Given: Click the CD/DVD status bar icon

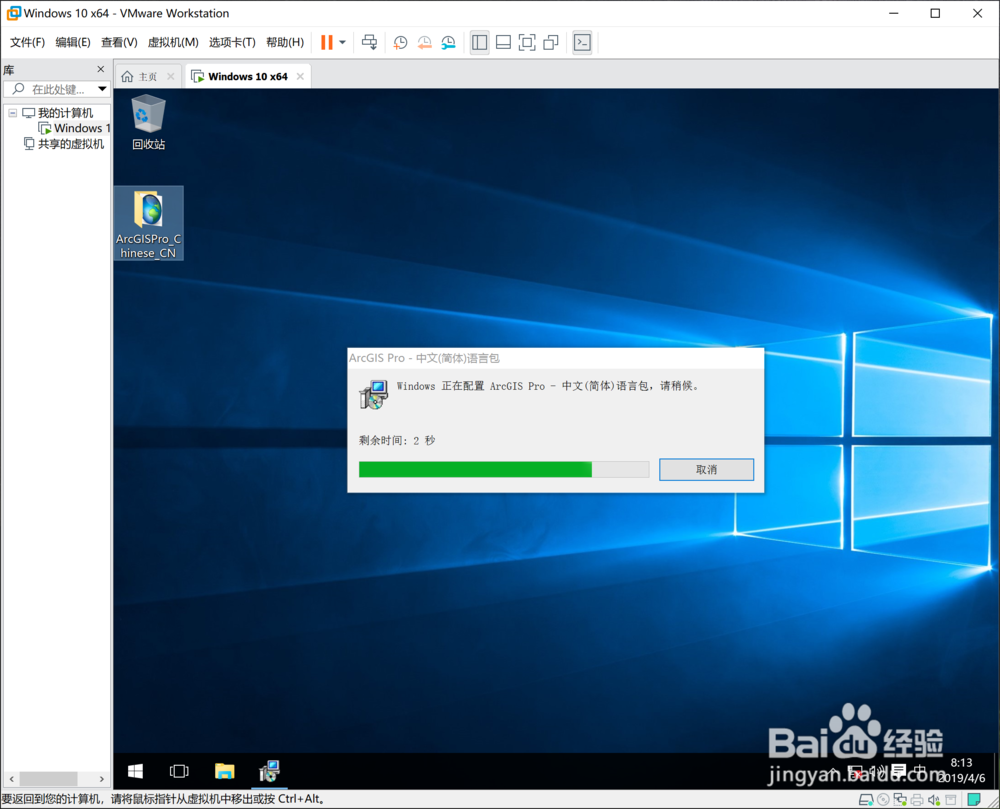Looking at the screenshot, I should 883,799.
